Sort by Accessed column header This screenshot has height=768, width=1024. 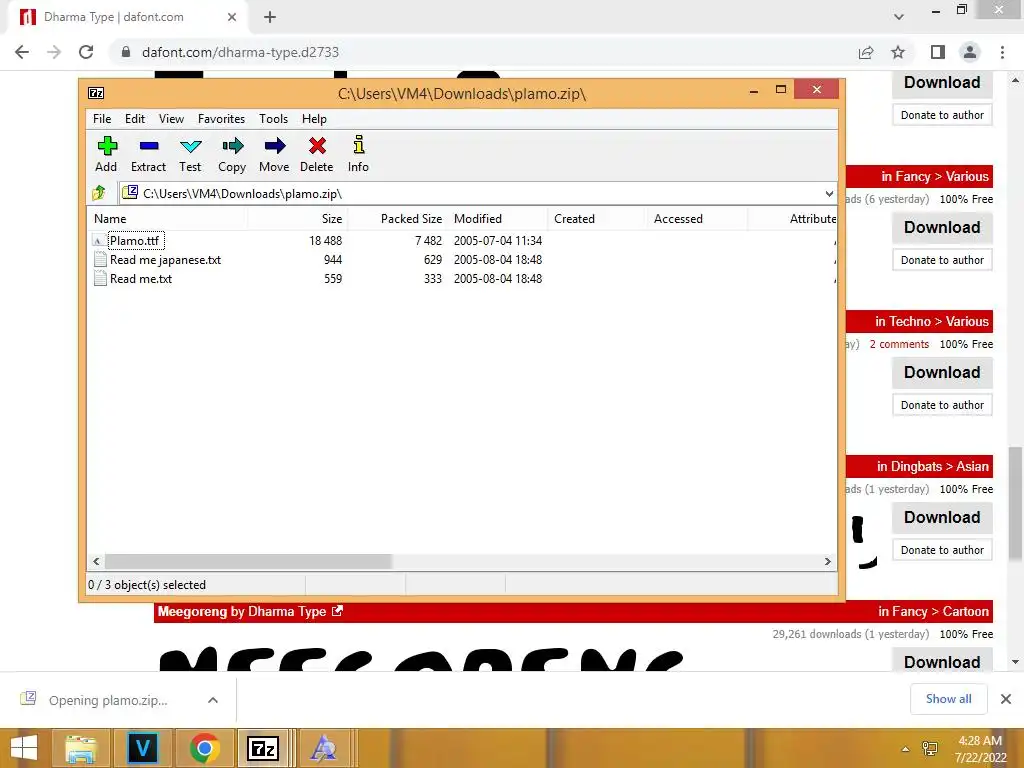tap(697, 219)
